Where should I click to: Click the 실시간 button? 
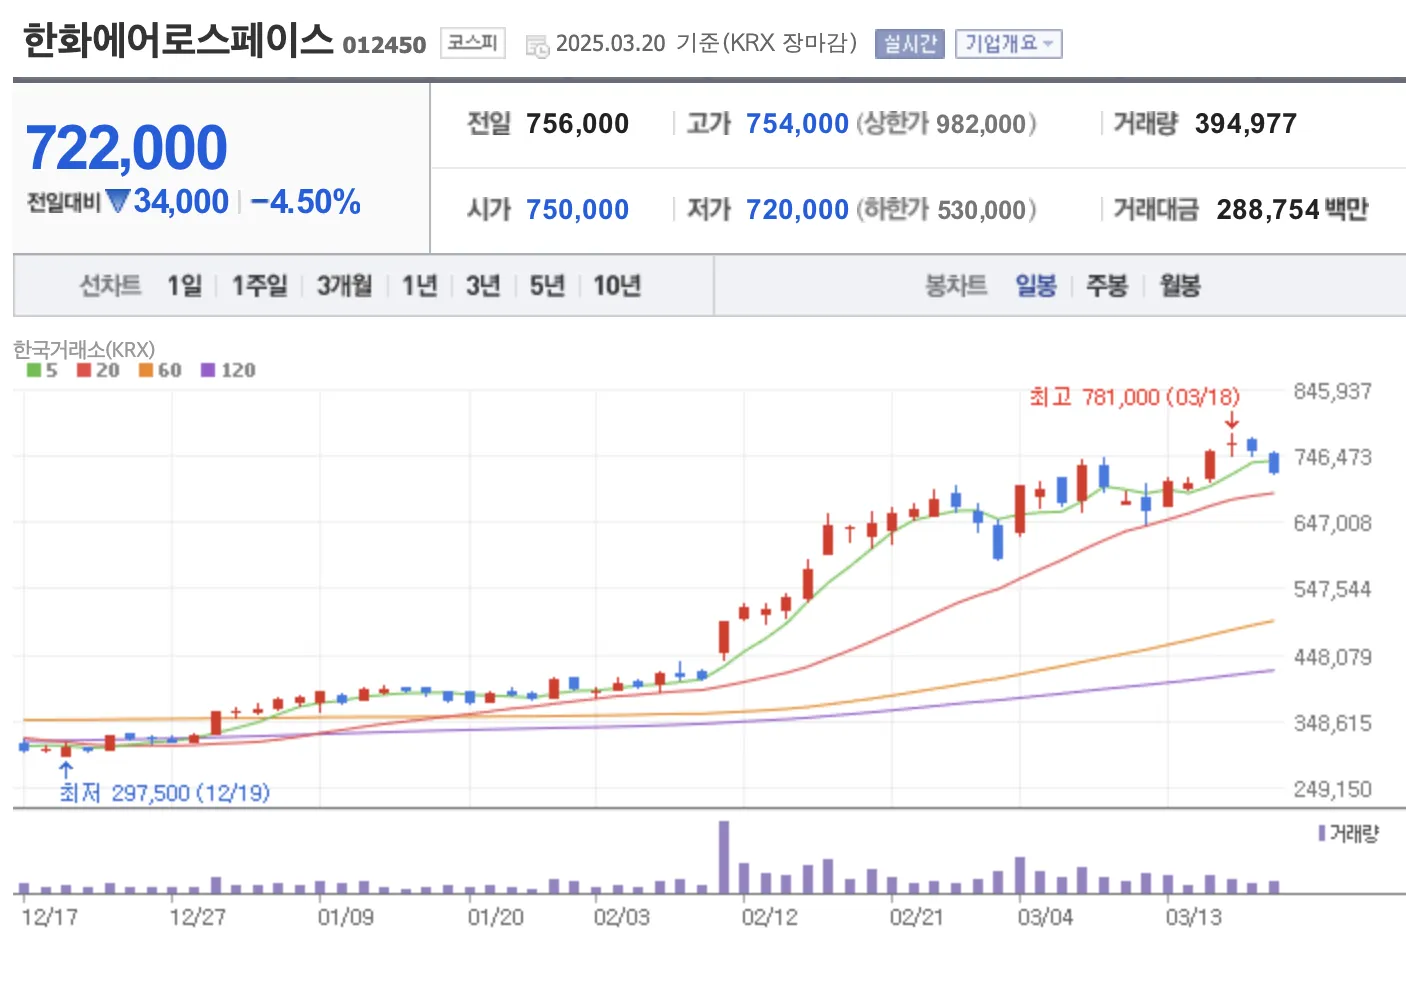click(x=909, y=44)
